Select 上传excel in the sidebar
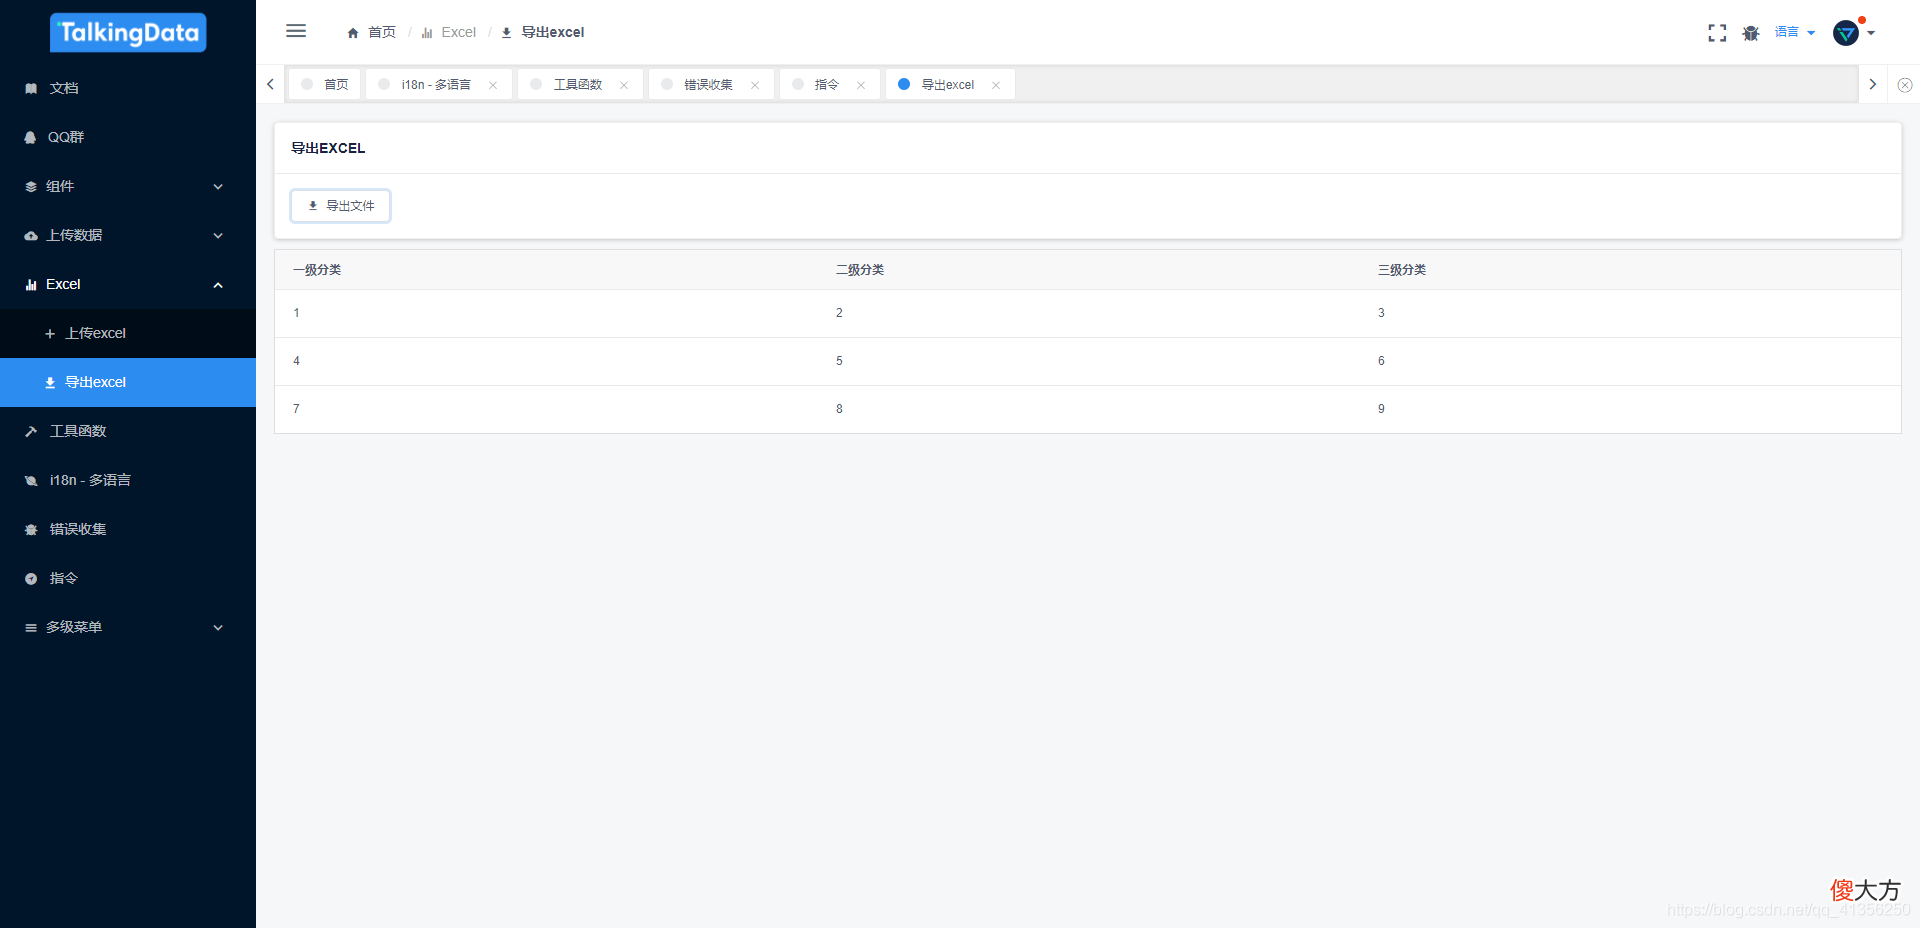Viewport: 1920px width, 928px height. 128,333
